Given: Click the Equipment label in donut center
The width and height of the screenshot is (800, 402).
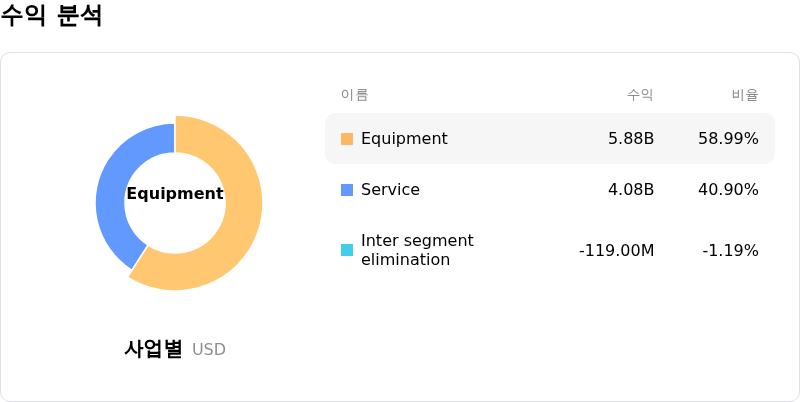Looking at the screenshot, I should tap(175, 194).
